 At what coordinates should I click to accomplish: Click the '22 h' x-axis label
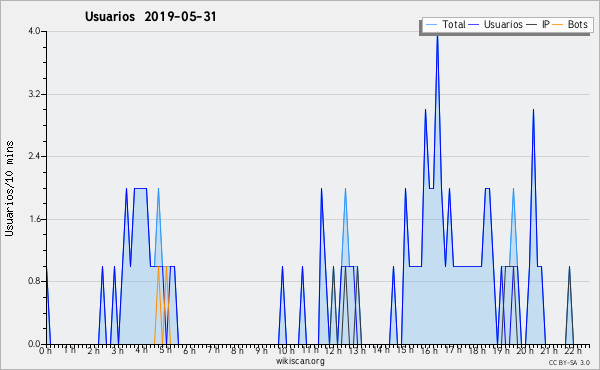573,350
